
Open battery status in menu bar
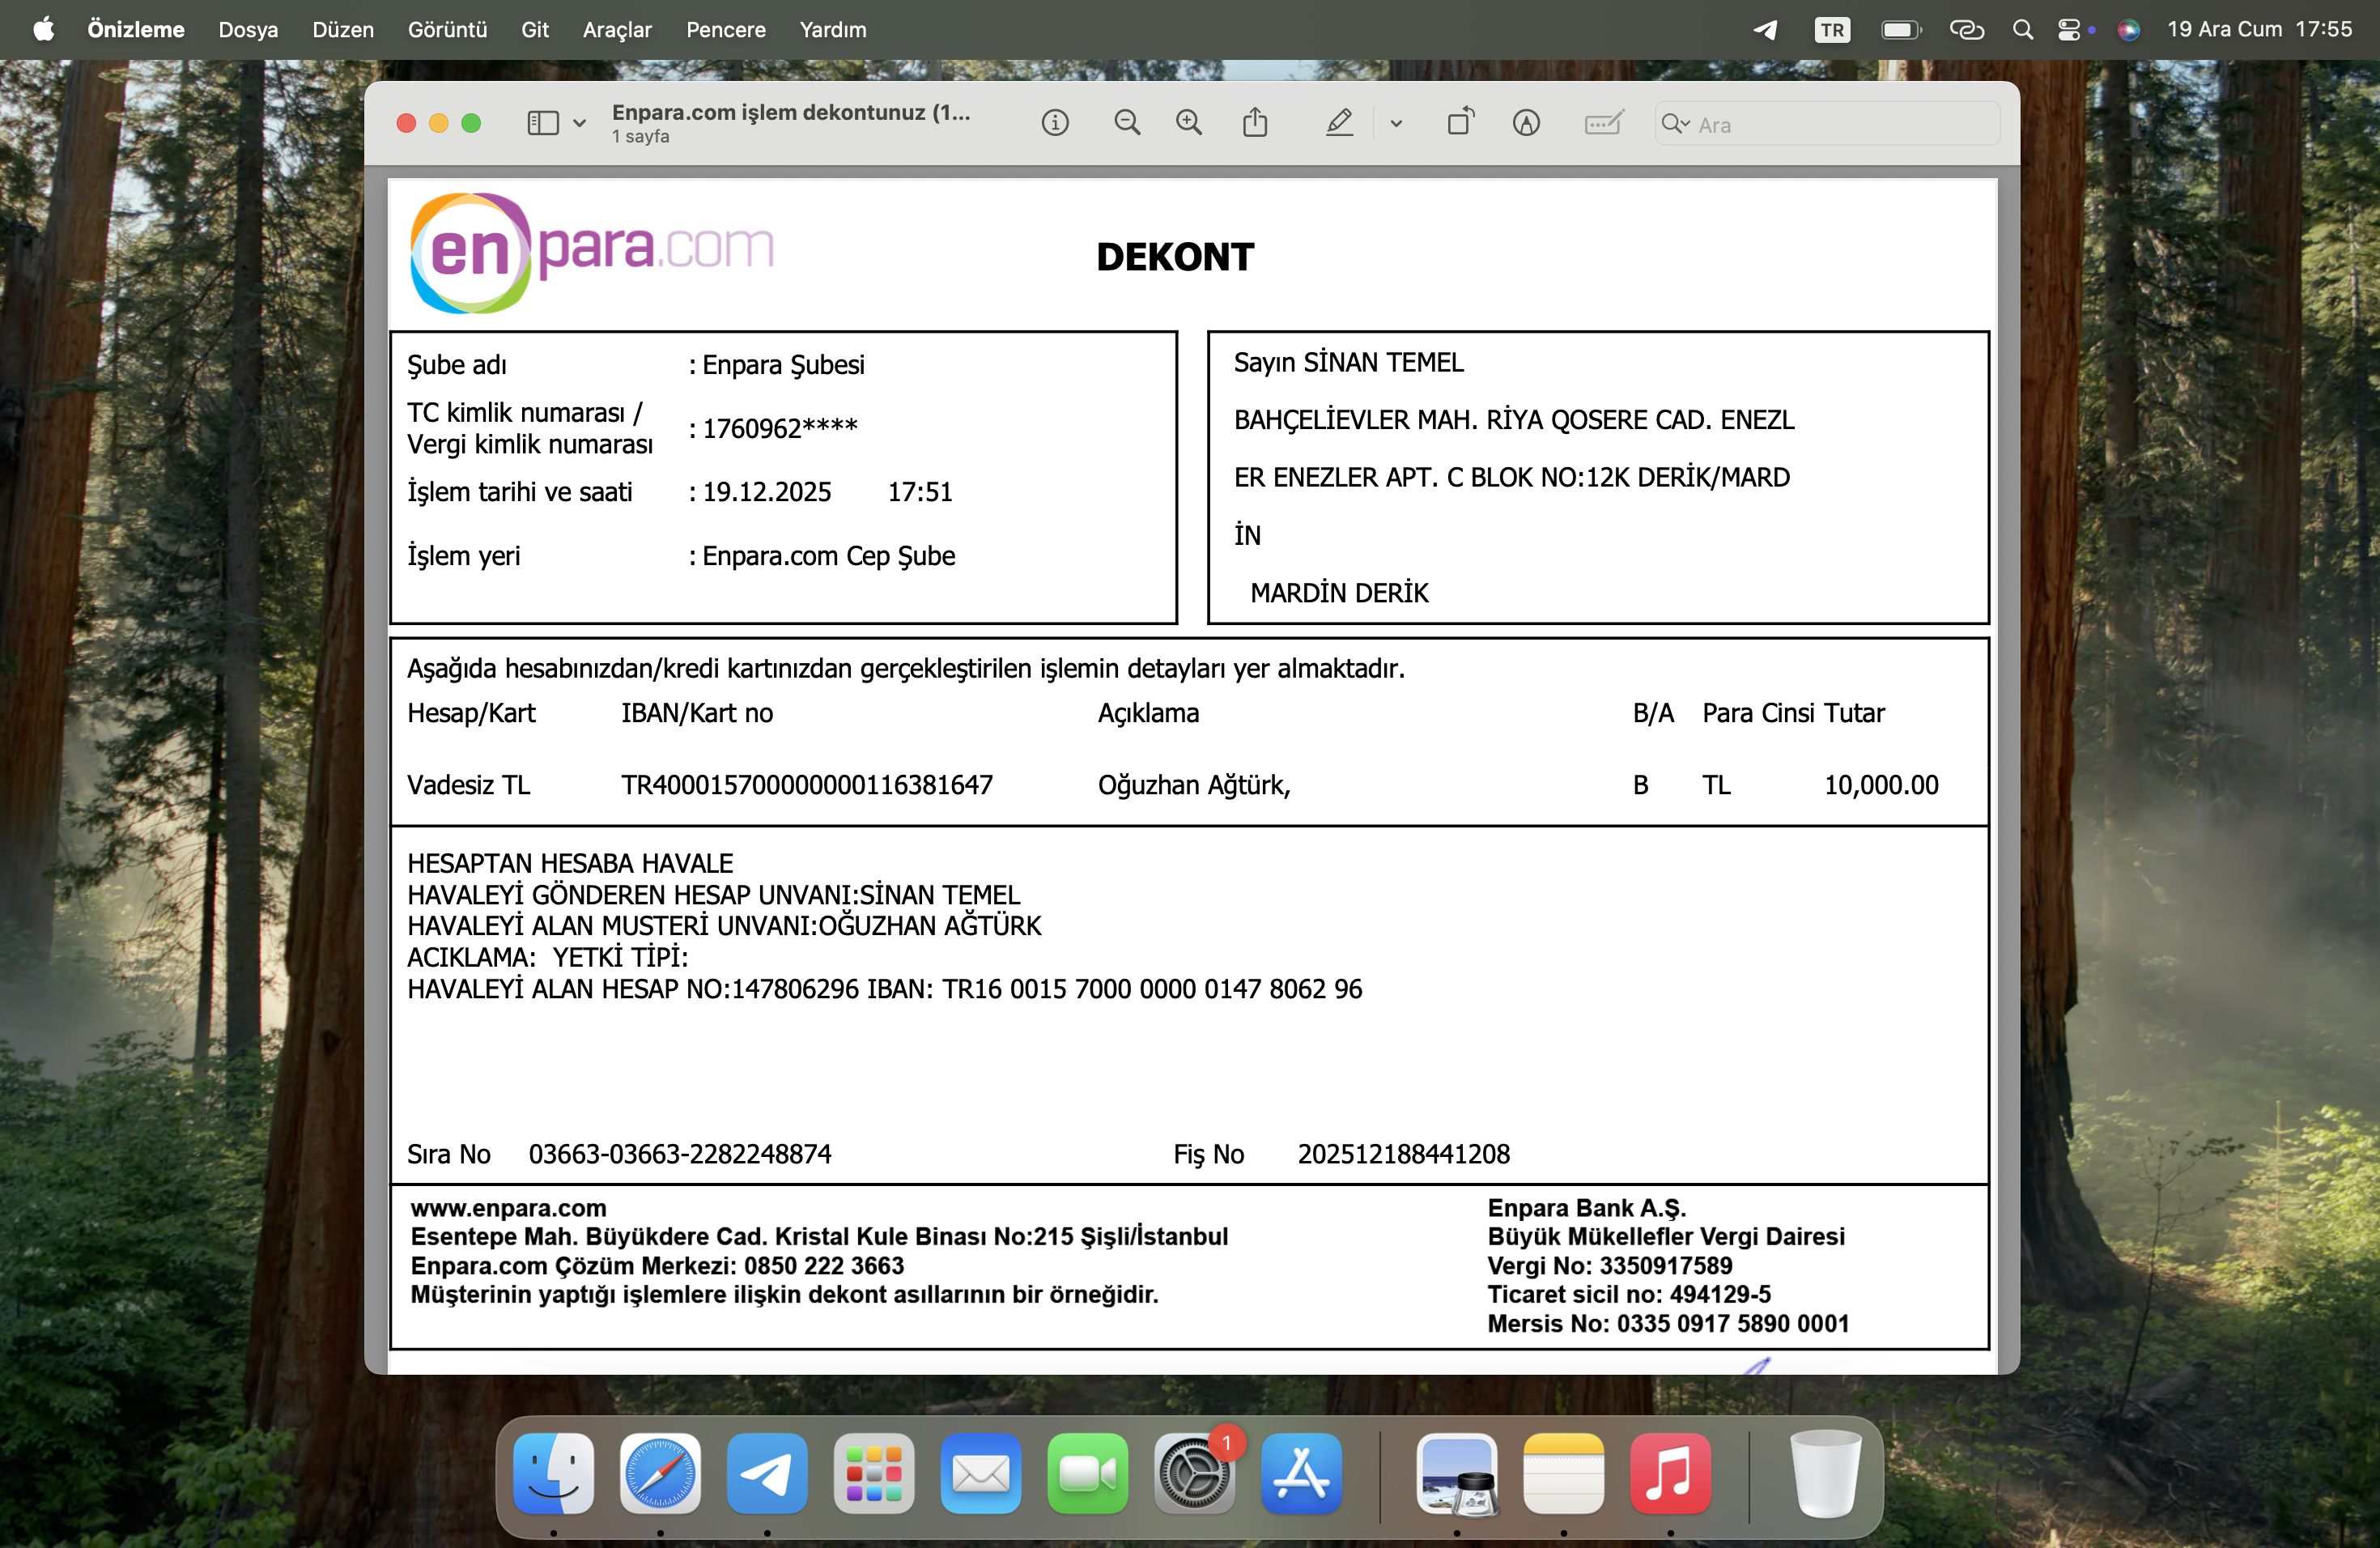pos(1901,30)
